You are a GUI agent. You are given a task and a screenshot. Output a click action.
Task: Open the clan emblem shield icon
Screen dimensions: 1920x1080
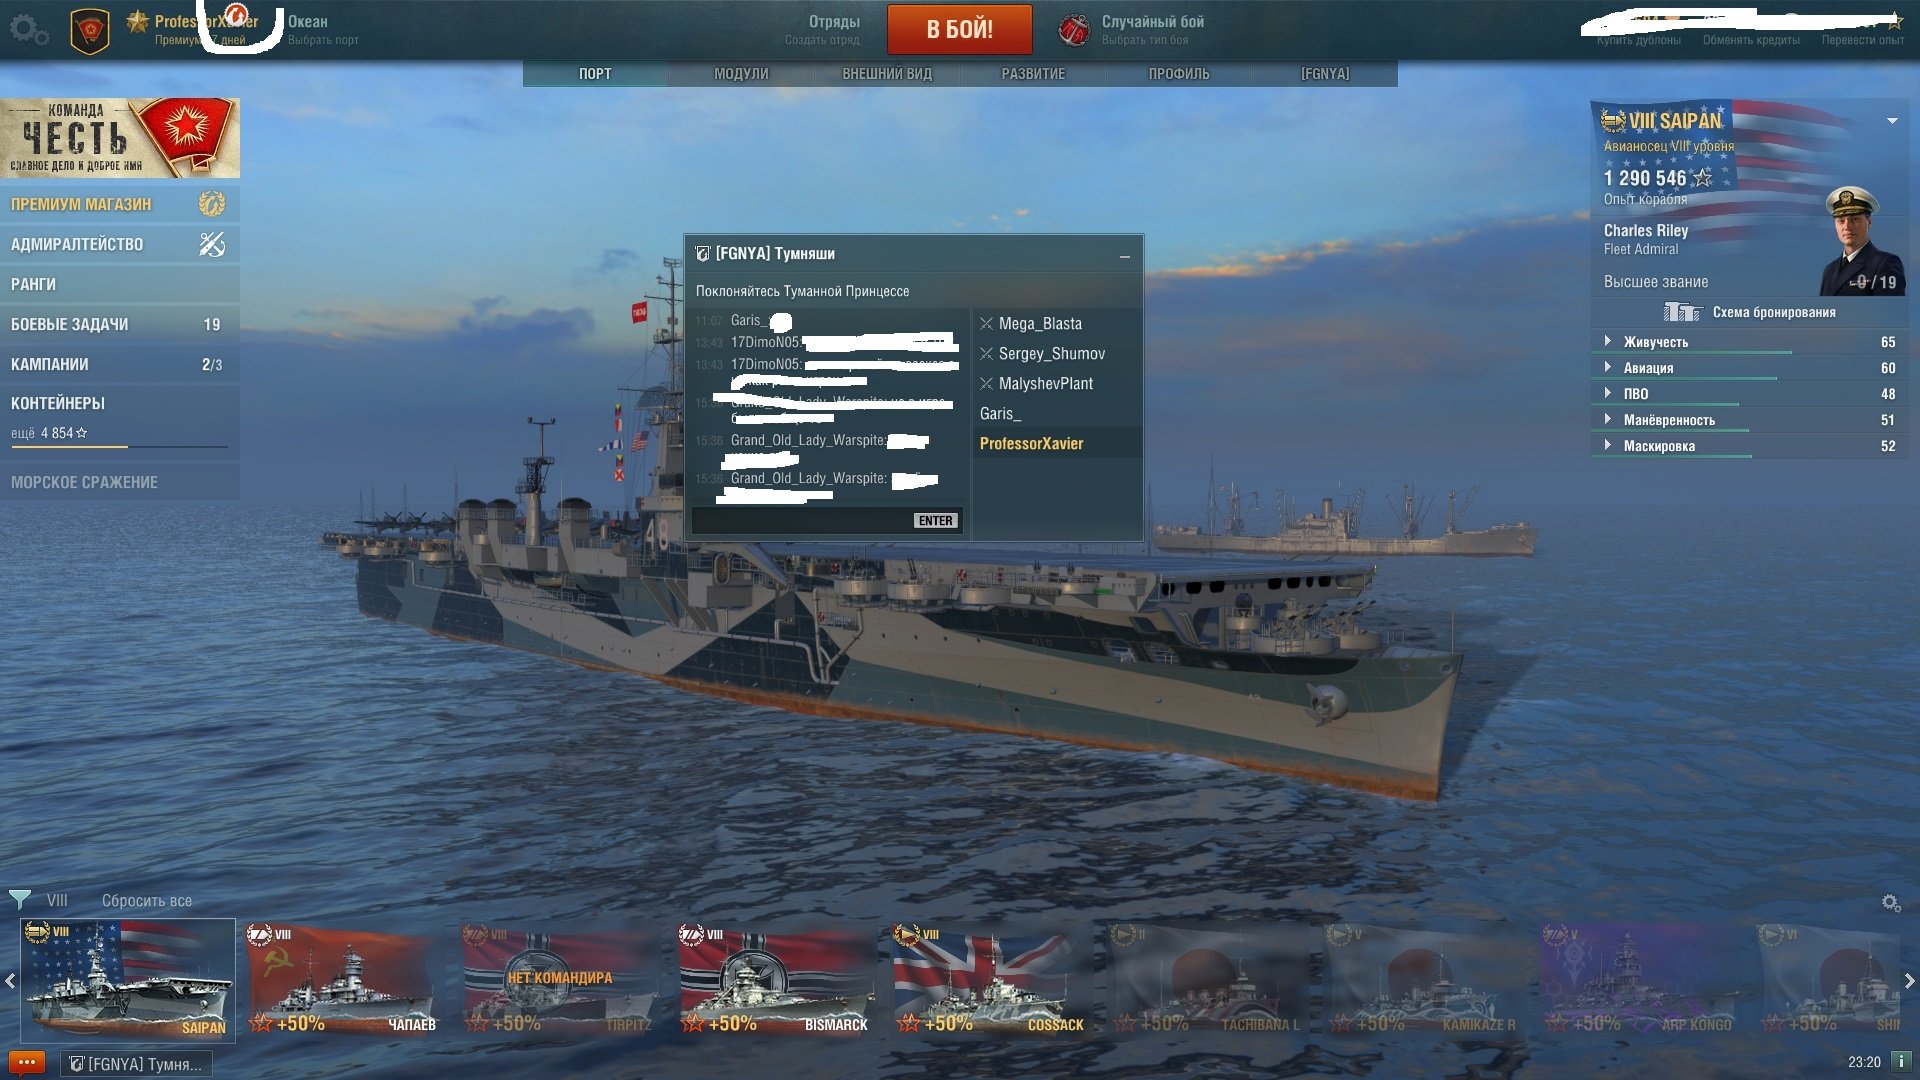90,31
